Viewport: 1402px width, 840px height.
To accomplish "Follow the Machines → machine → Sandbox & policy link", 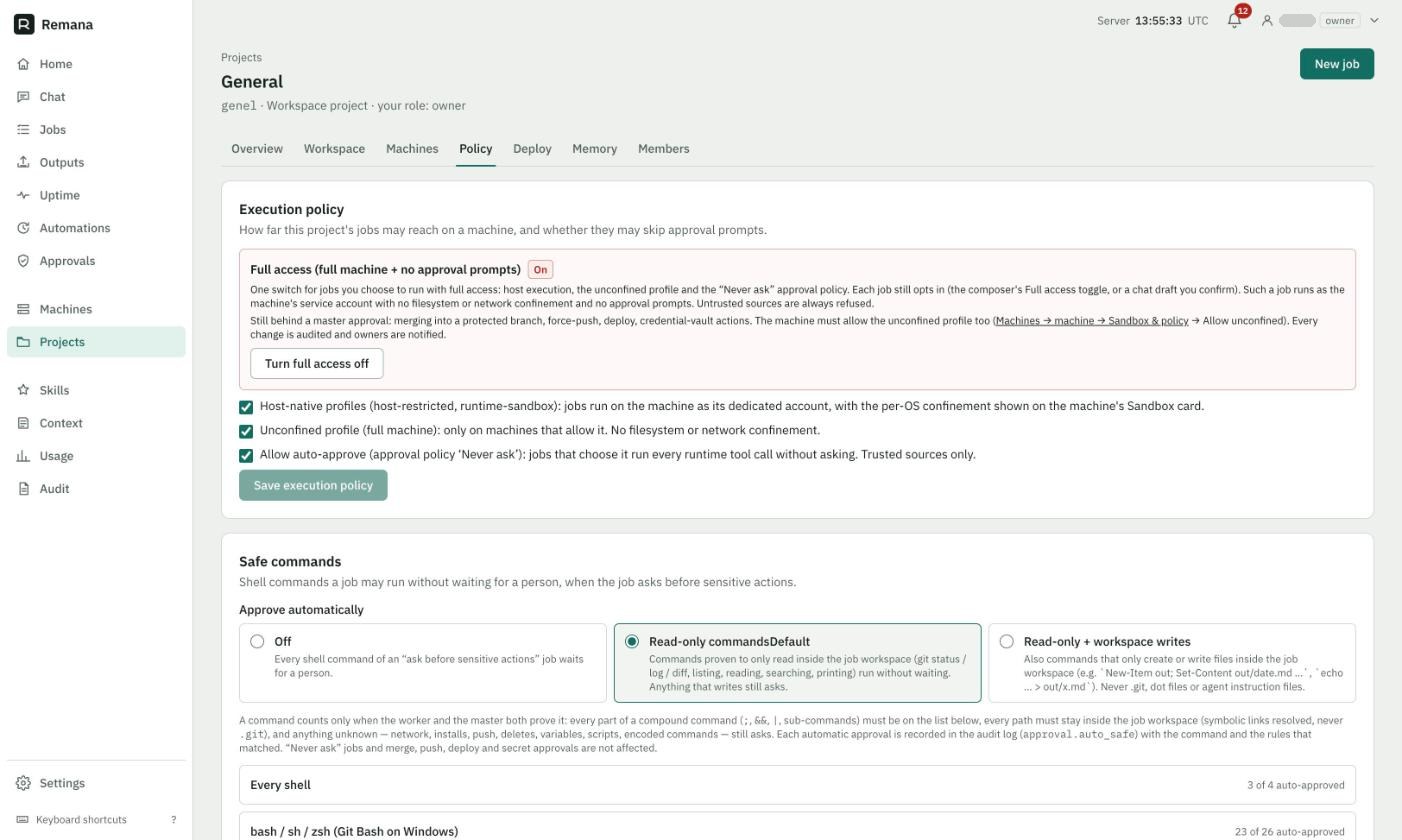I will tap(1092, 321).
